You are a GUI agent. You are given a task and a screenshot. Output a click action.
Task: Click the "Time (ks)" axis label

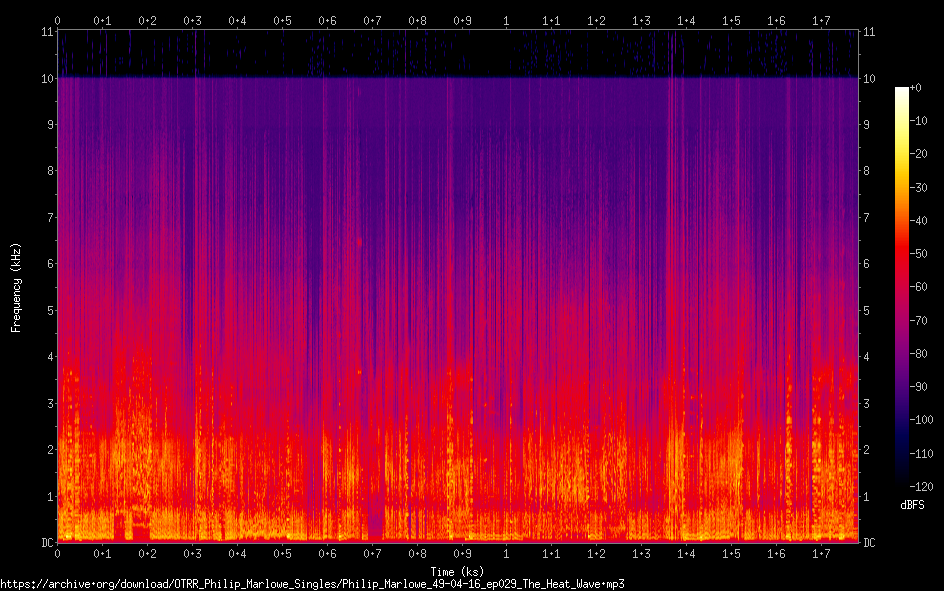457,571
